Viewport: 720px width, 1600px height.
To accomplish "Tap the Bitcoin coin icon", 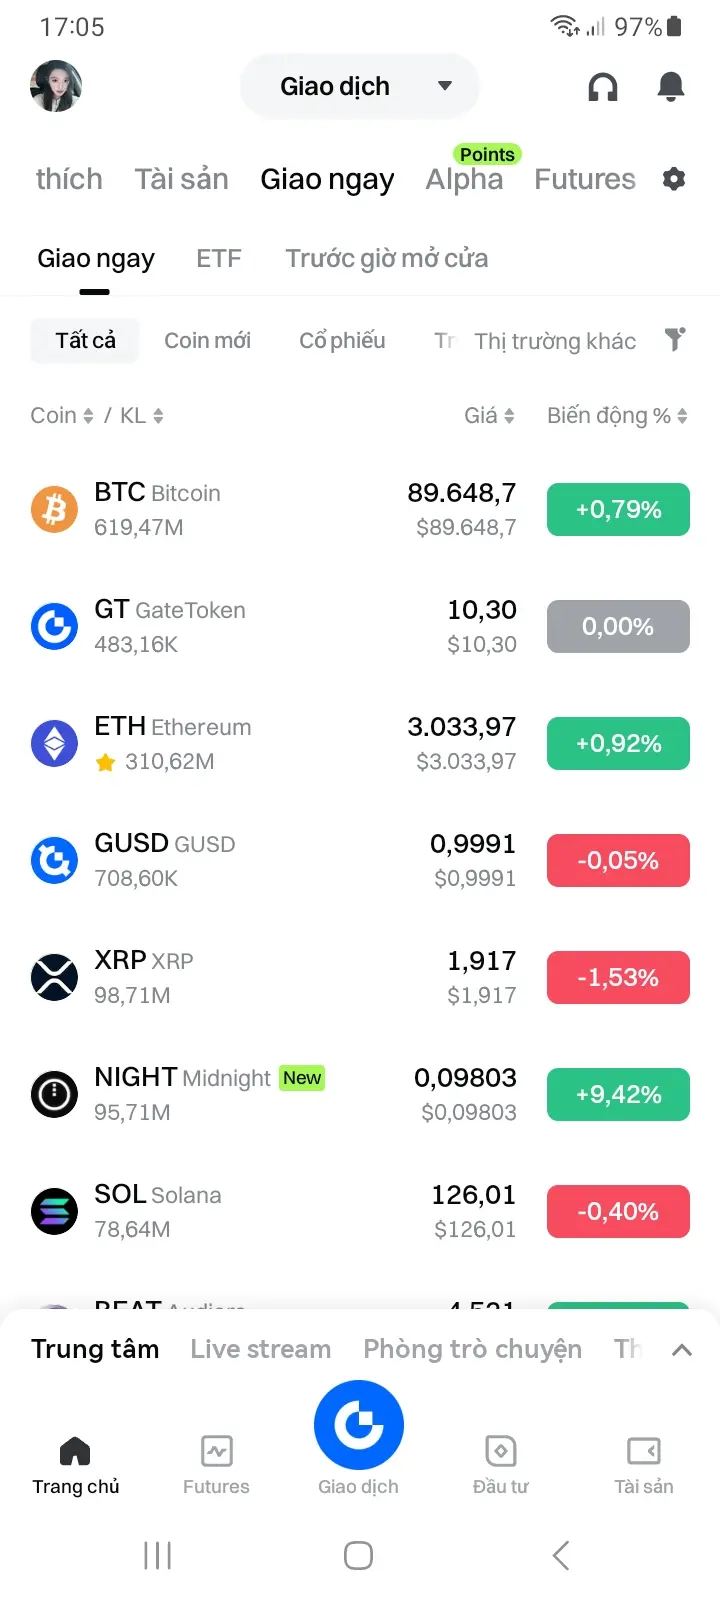I will (54, 509).
